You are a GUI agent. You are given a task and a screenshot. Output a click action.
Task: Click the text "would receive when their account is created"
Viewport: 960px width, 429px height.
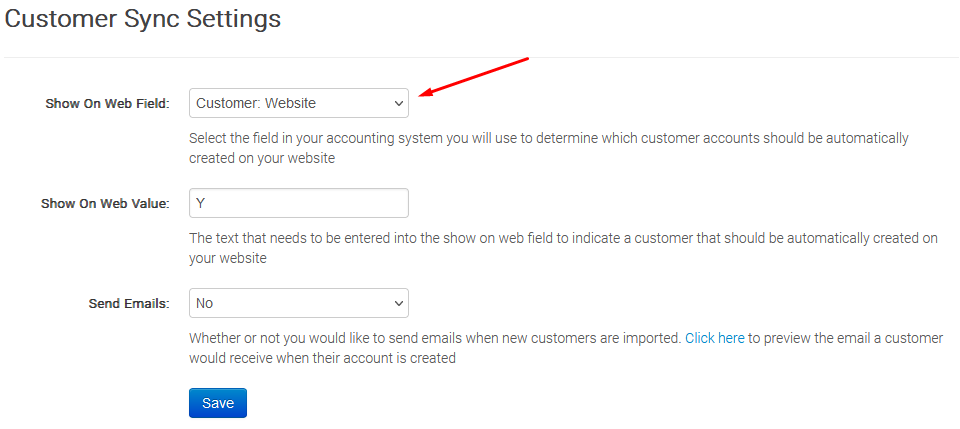click(322, 358)
